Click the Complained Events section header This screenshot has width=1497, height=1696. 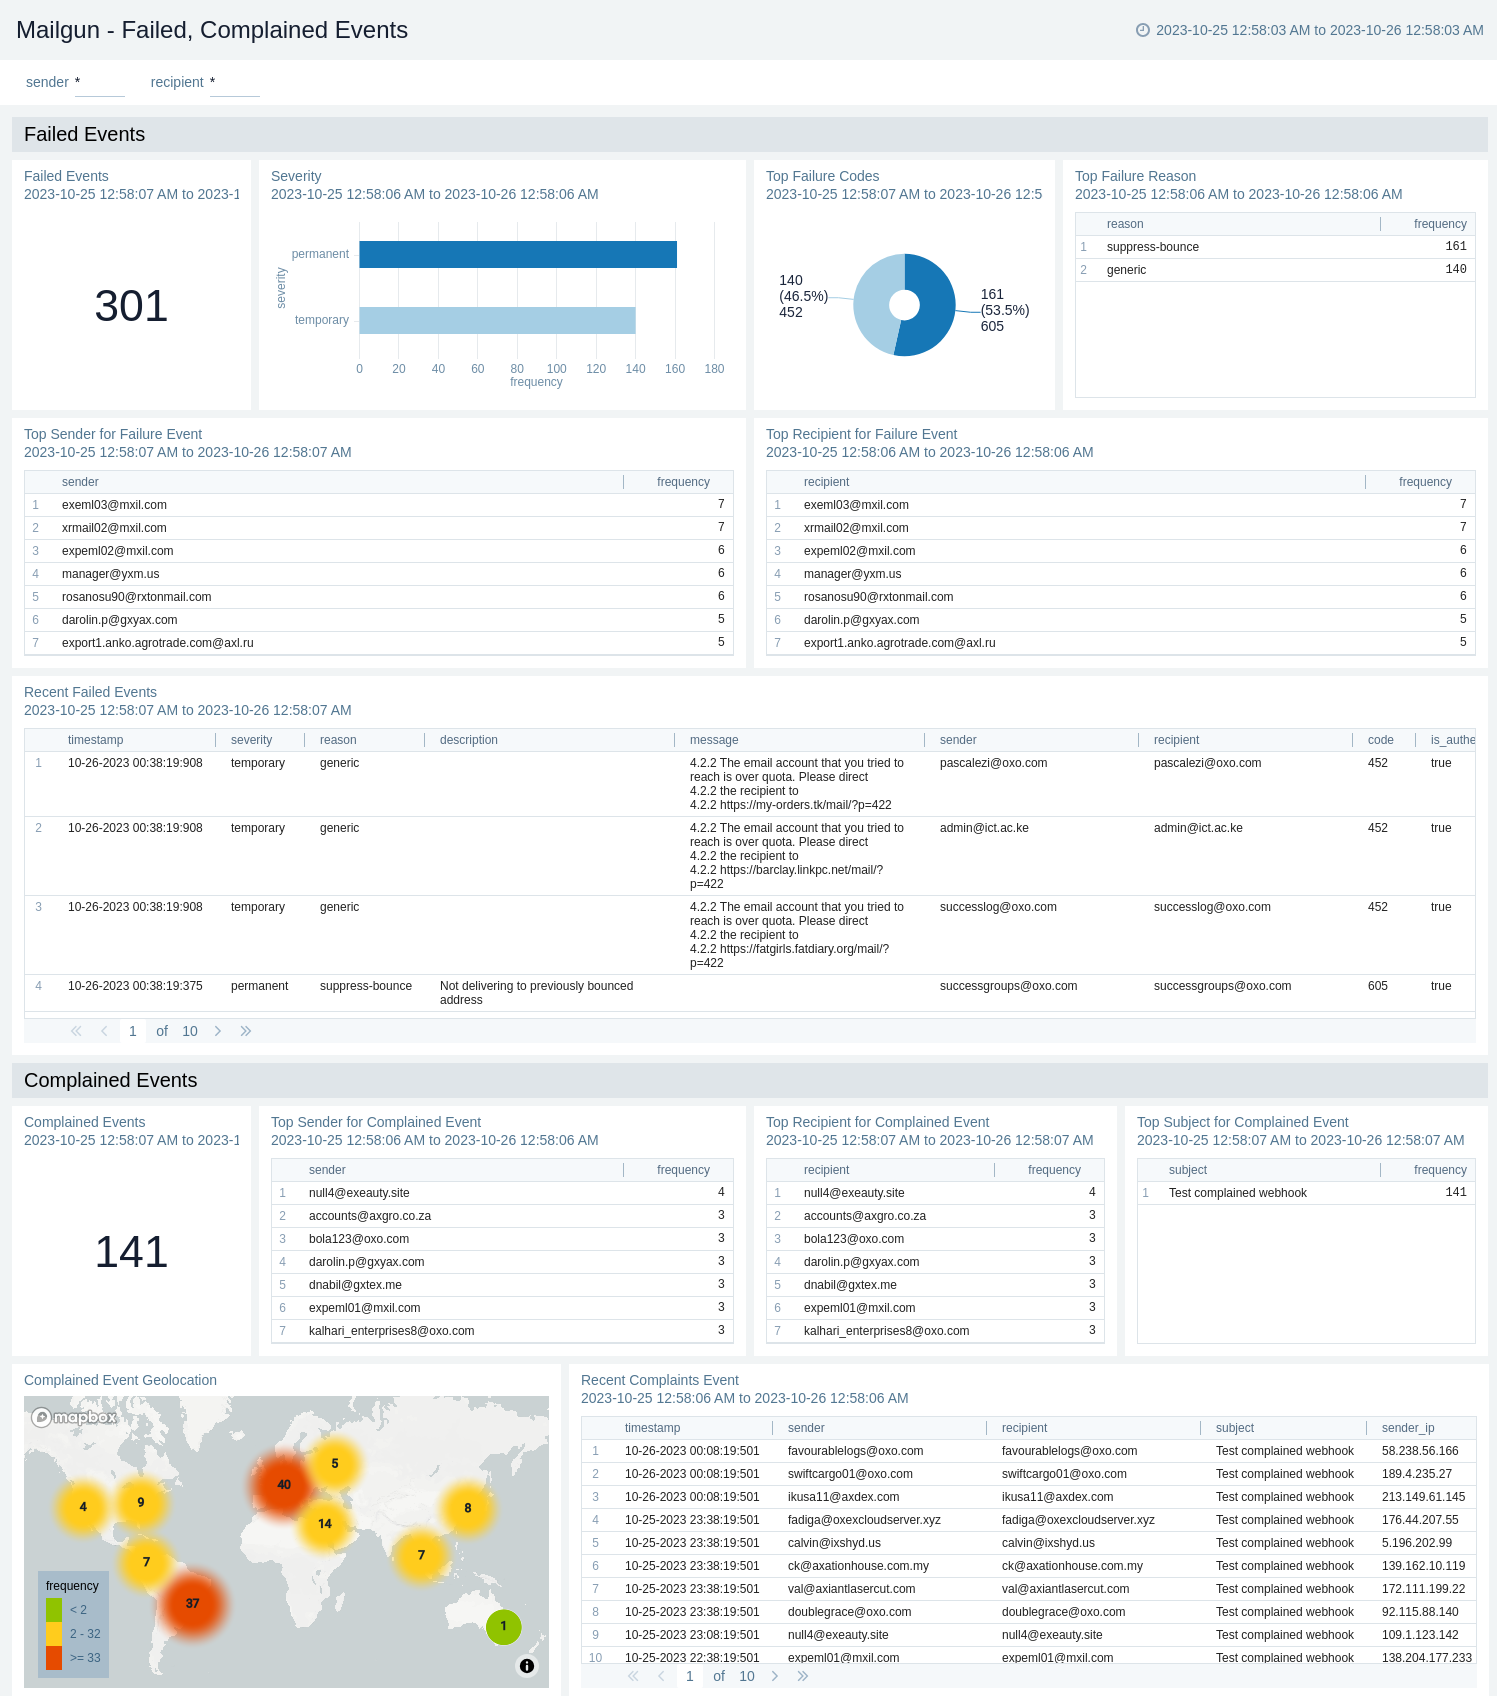coord(111,1080)
